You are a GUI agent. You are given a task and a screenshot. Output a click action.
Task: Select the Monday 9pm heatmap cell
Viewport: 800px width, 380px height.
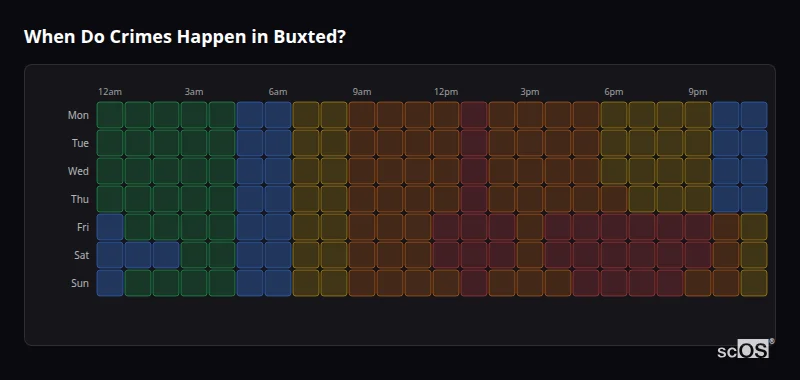coord(698,115)
